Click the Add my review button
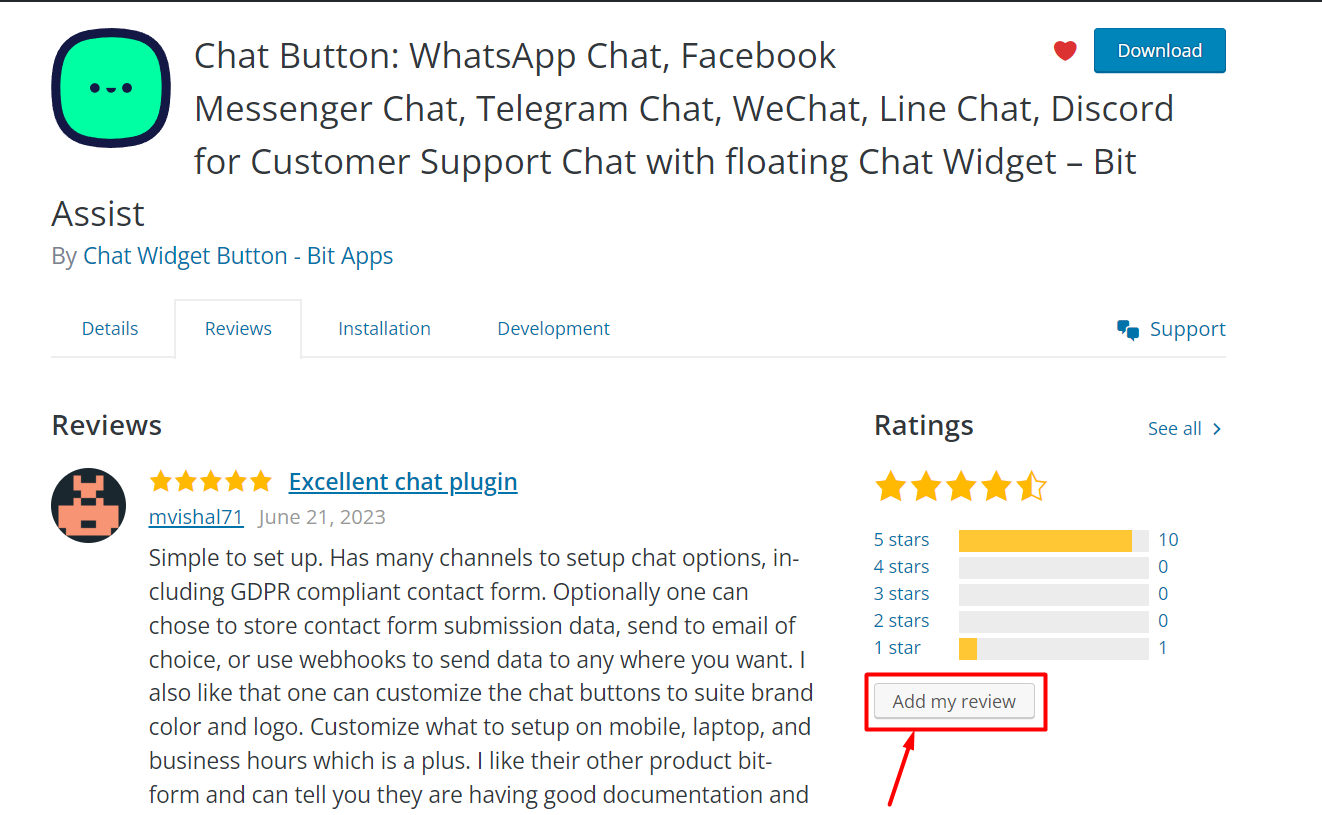Image resolution: width=1322 pixels, height=815 pixels. coord(954,701)
